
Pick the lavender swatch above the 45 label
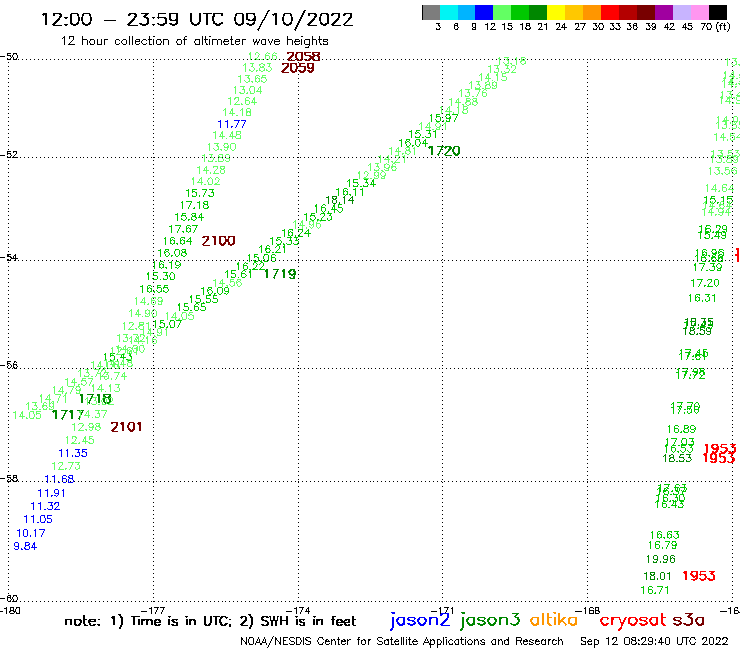click(681, 12)
